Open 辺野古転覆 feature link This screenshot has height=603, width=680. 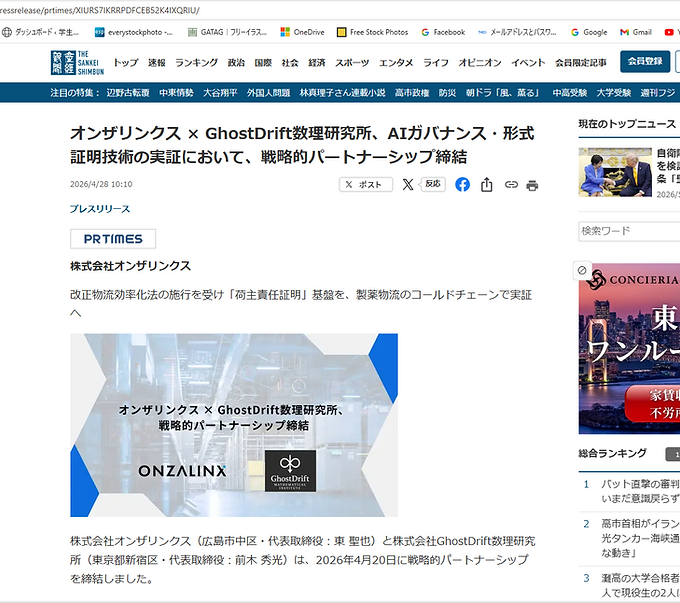point(128,93)
